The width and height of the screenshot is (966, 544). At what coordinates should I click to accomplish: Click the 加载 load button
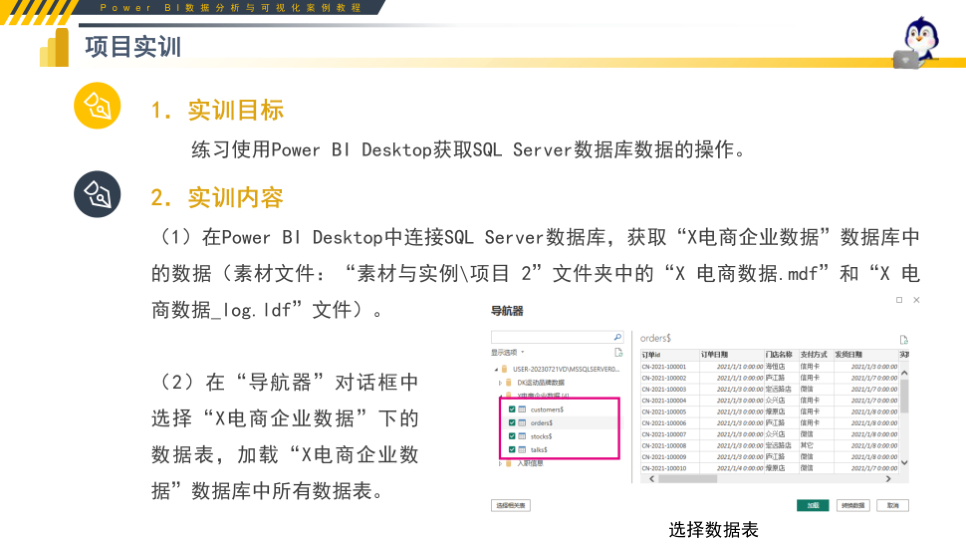[813, 505]
